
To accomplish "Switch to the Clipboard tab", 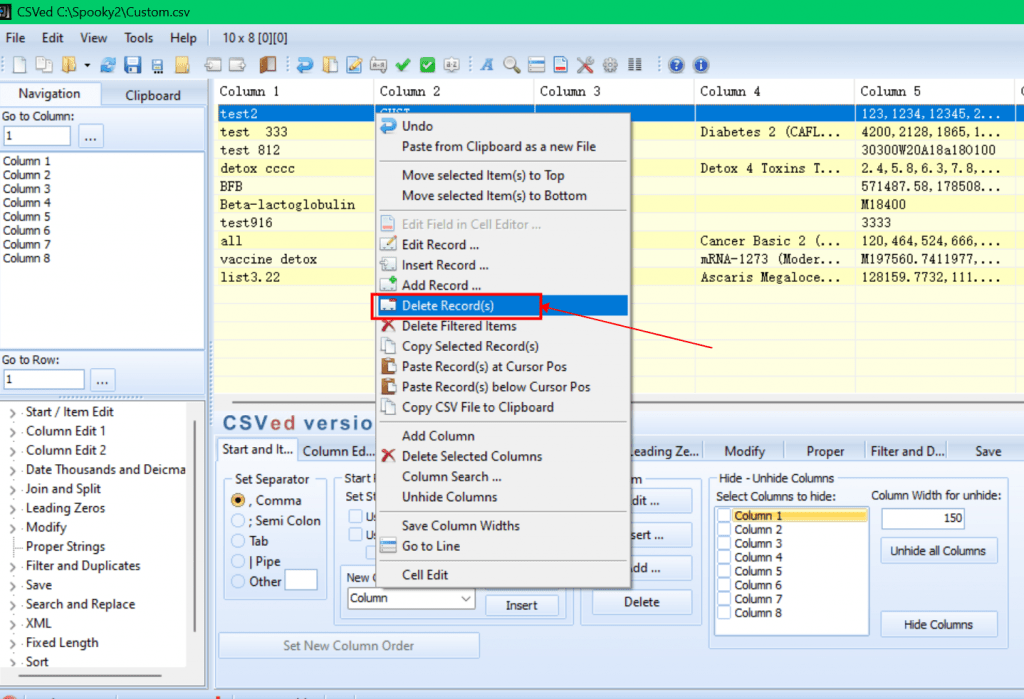I will [153, 95].
